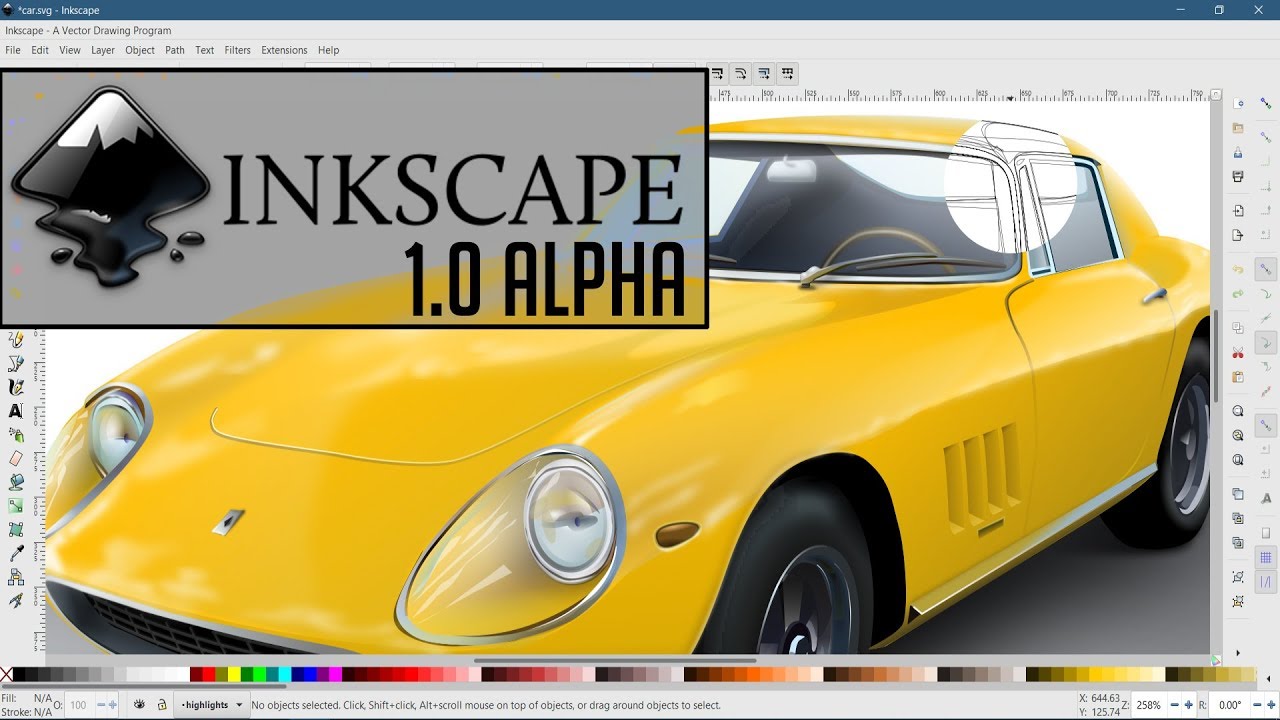The height and width of the screenshot is (720, 1280).
Task: Click the Duplicate object icon
Action: point(1238,493)
